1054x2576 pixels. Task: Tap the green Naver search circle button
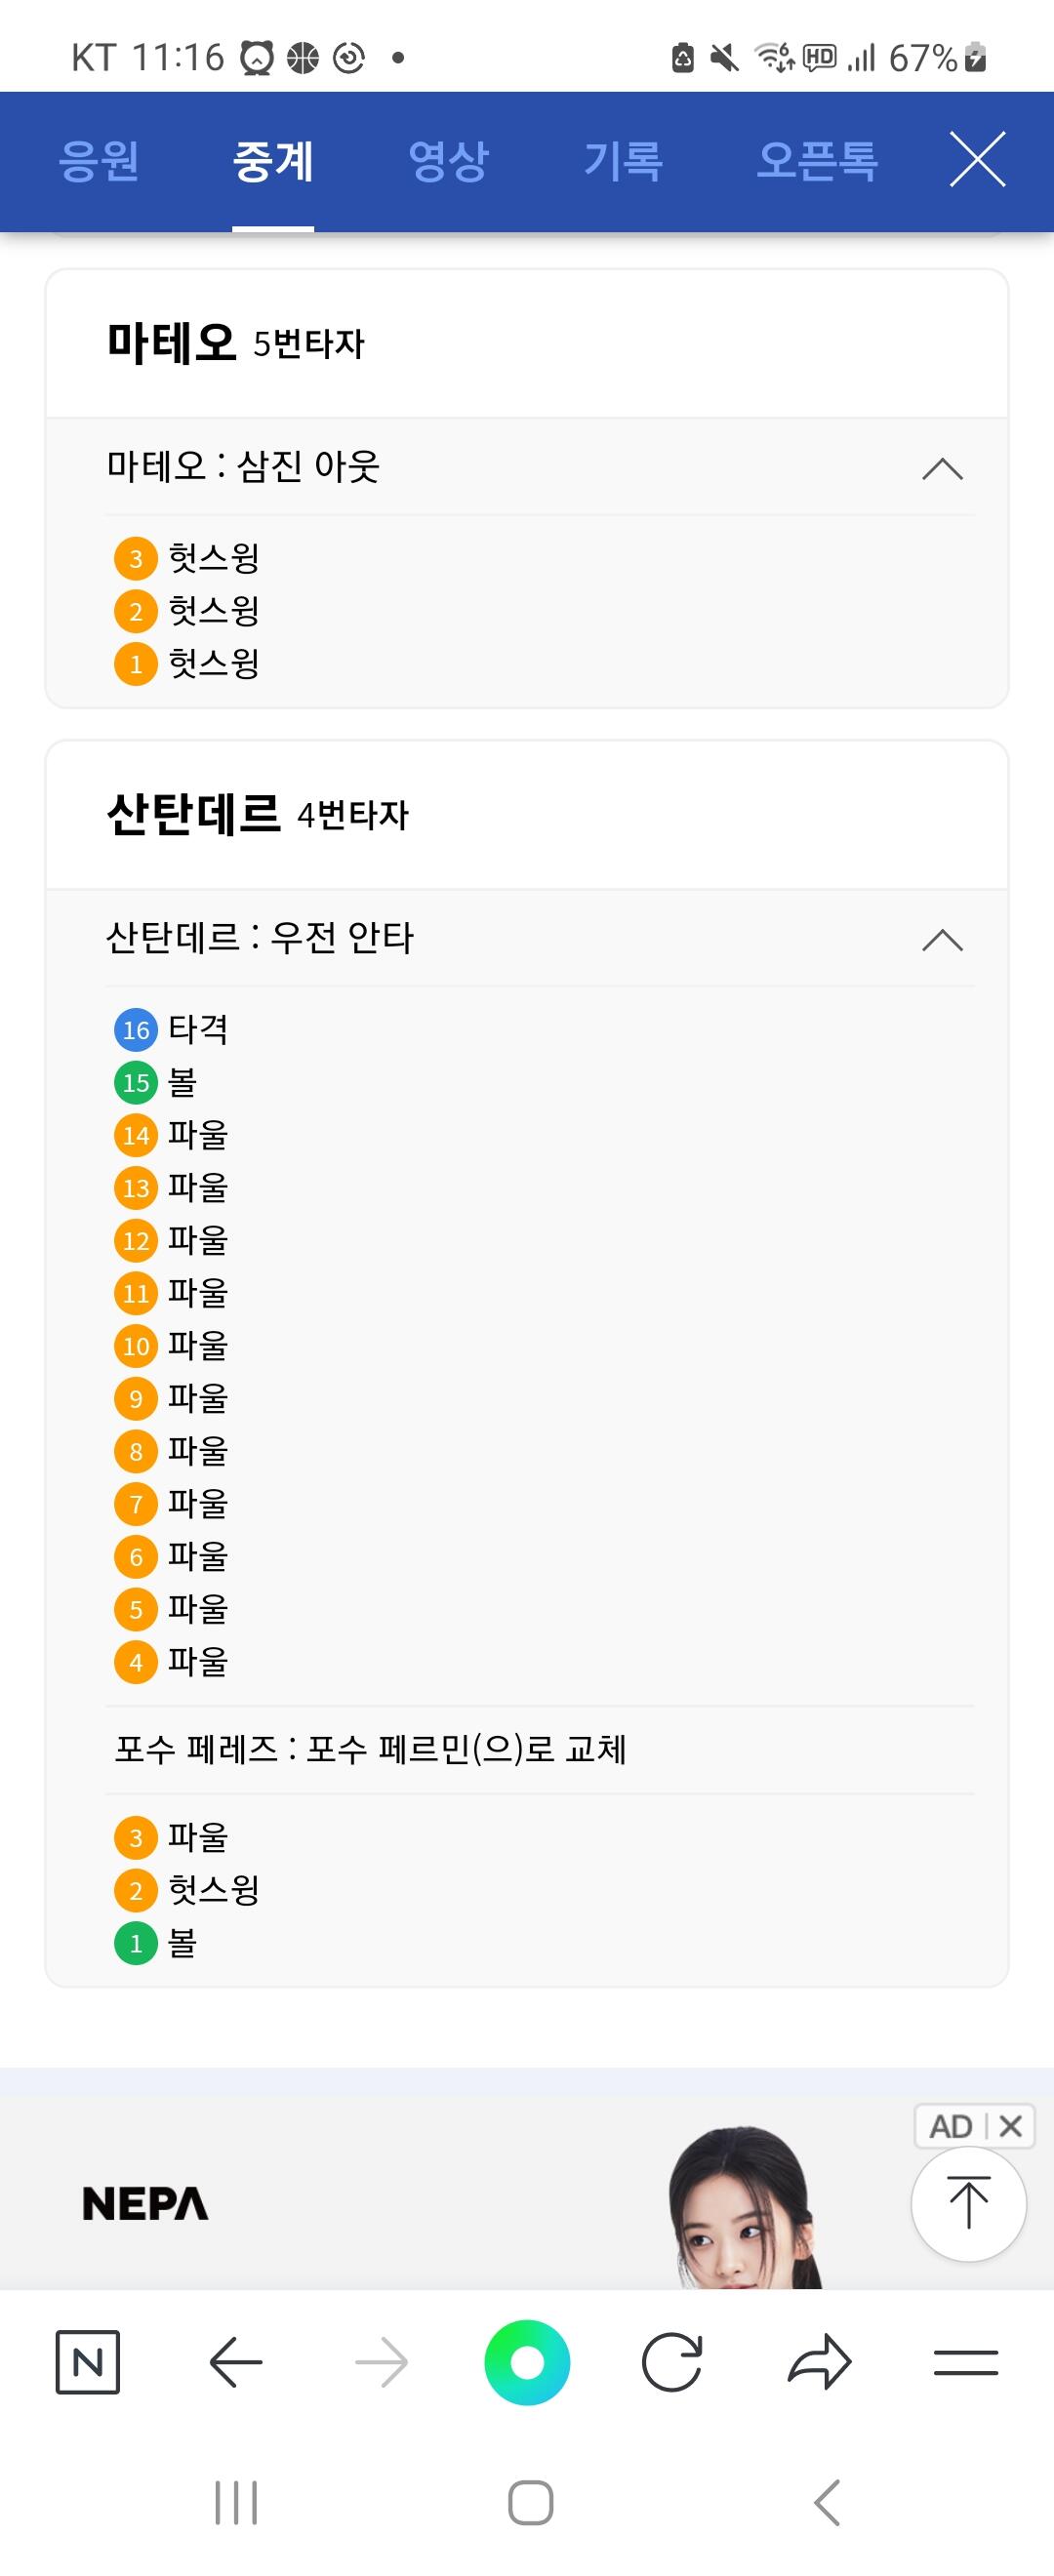pyautogui.click(x=527, y=2362)
